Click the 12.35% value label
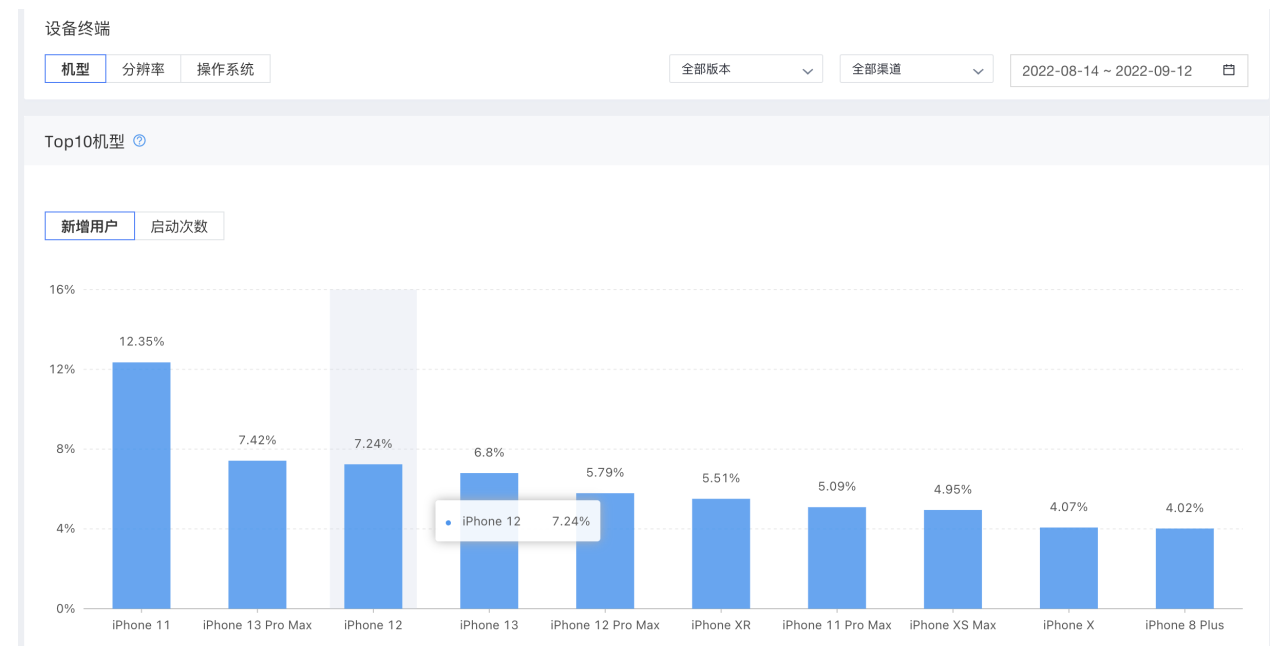The width and height of the screenshot is (1270, 646). tap(141, 342)
